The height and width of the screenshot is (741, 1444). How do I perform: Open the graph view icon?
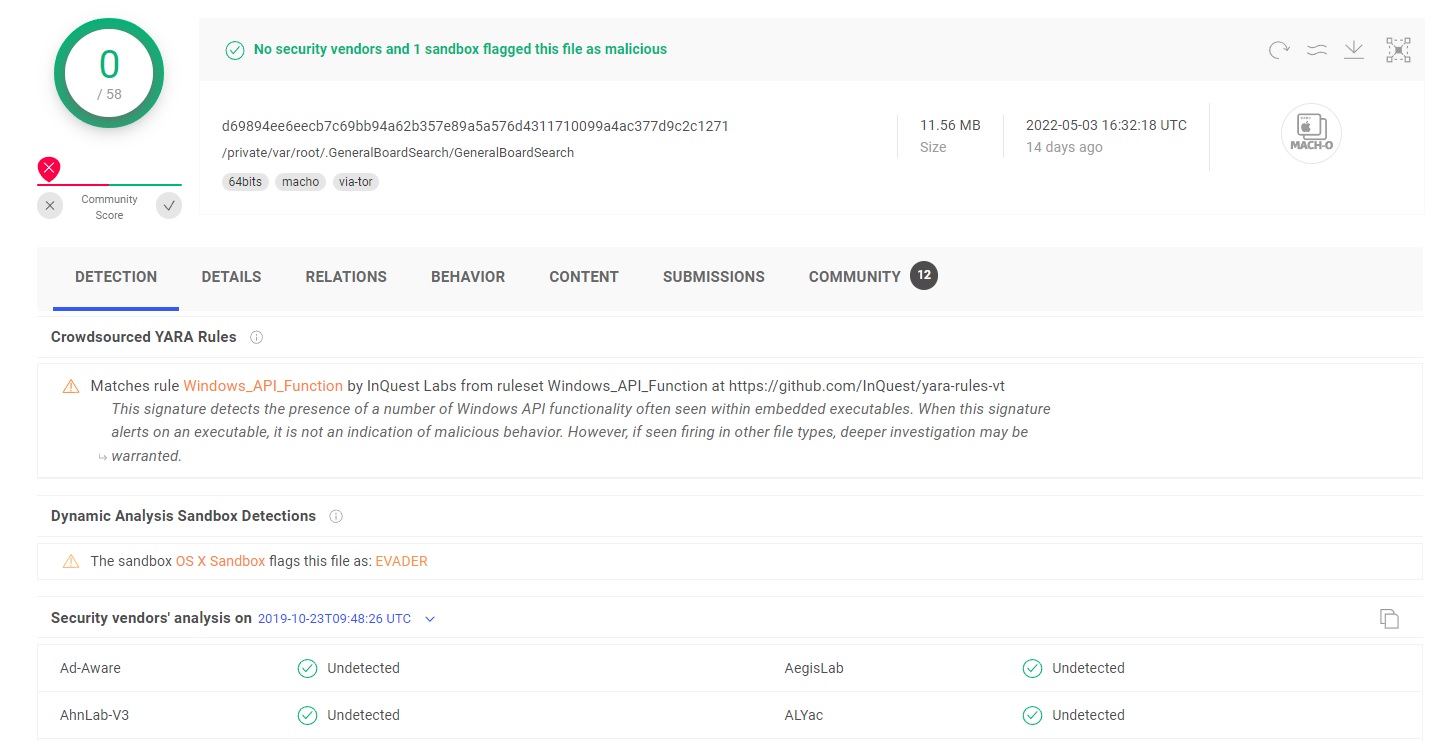pyautogui.click(x=1398, y=50)
